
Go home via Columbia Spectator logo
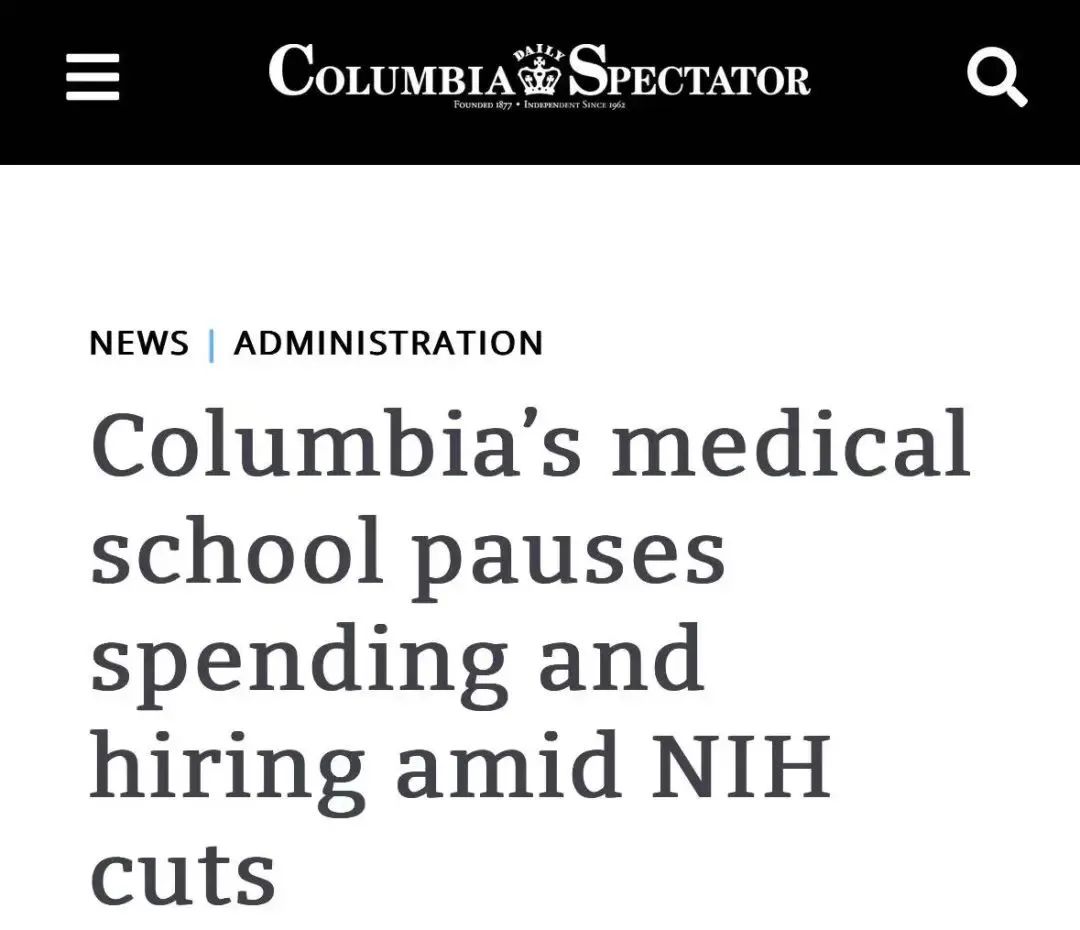539,74
